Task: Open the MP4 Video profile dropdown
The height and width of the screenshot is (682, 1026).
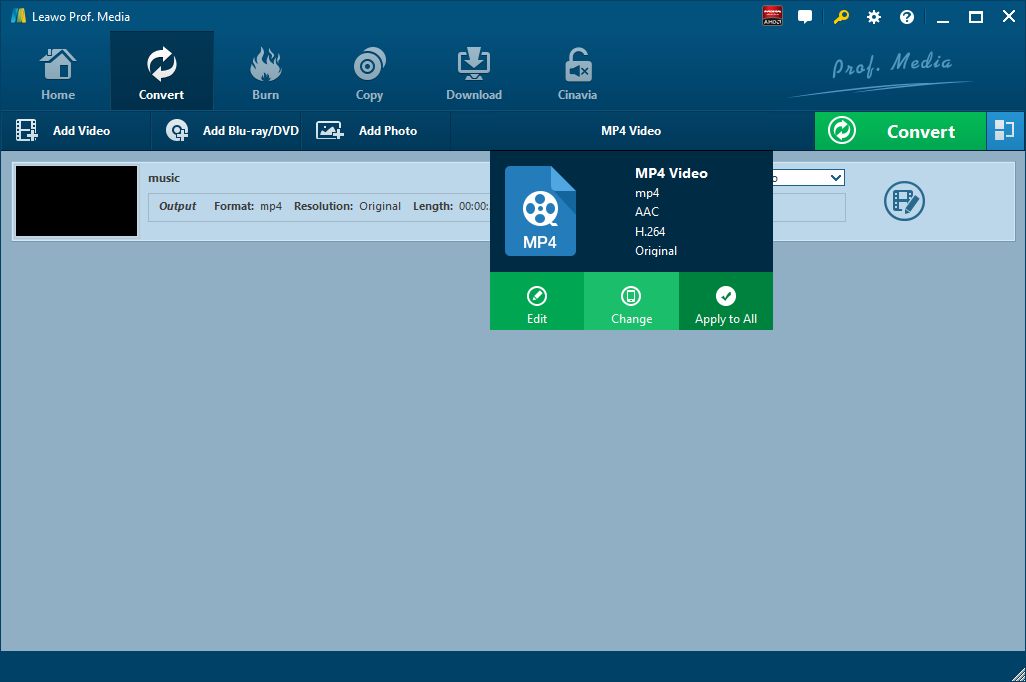Action: (x=630, y=131)
